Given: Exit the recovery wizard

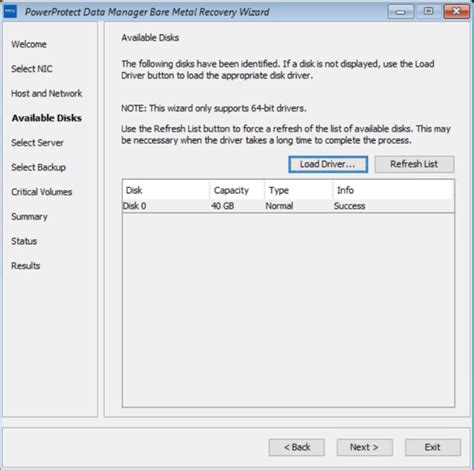Looking at the screenshot, I should click(433, 447).
